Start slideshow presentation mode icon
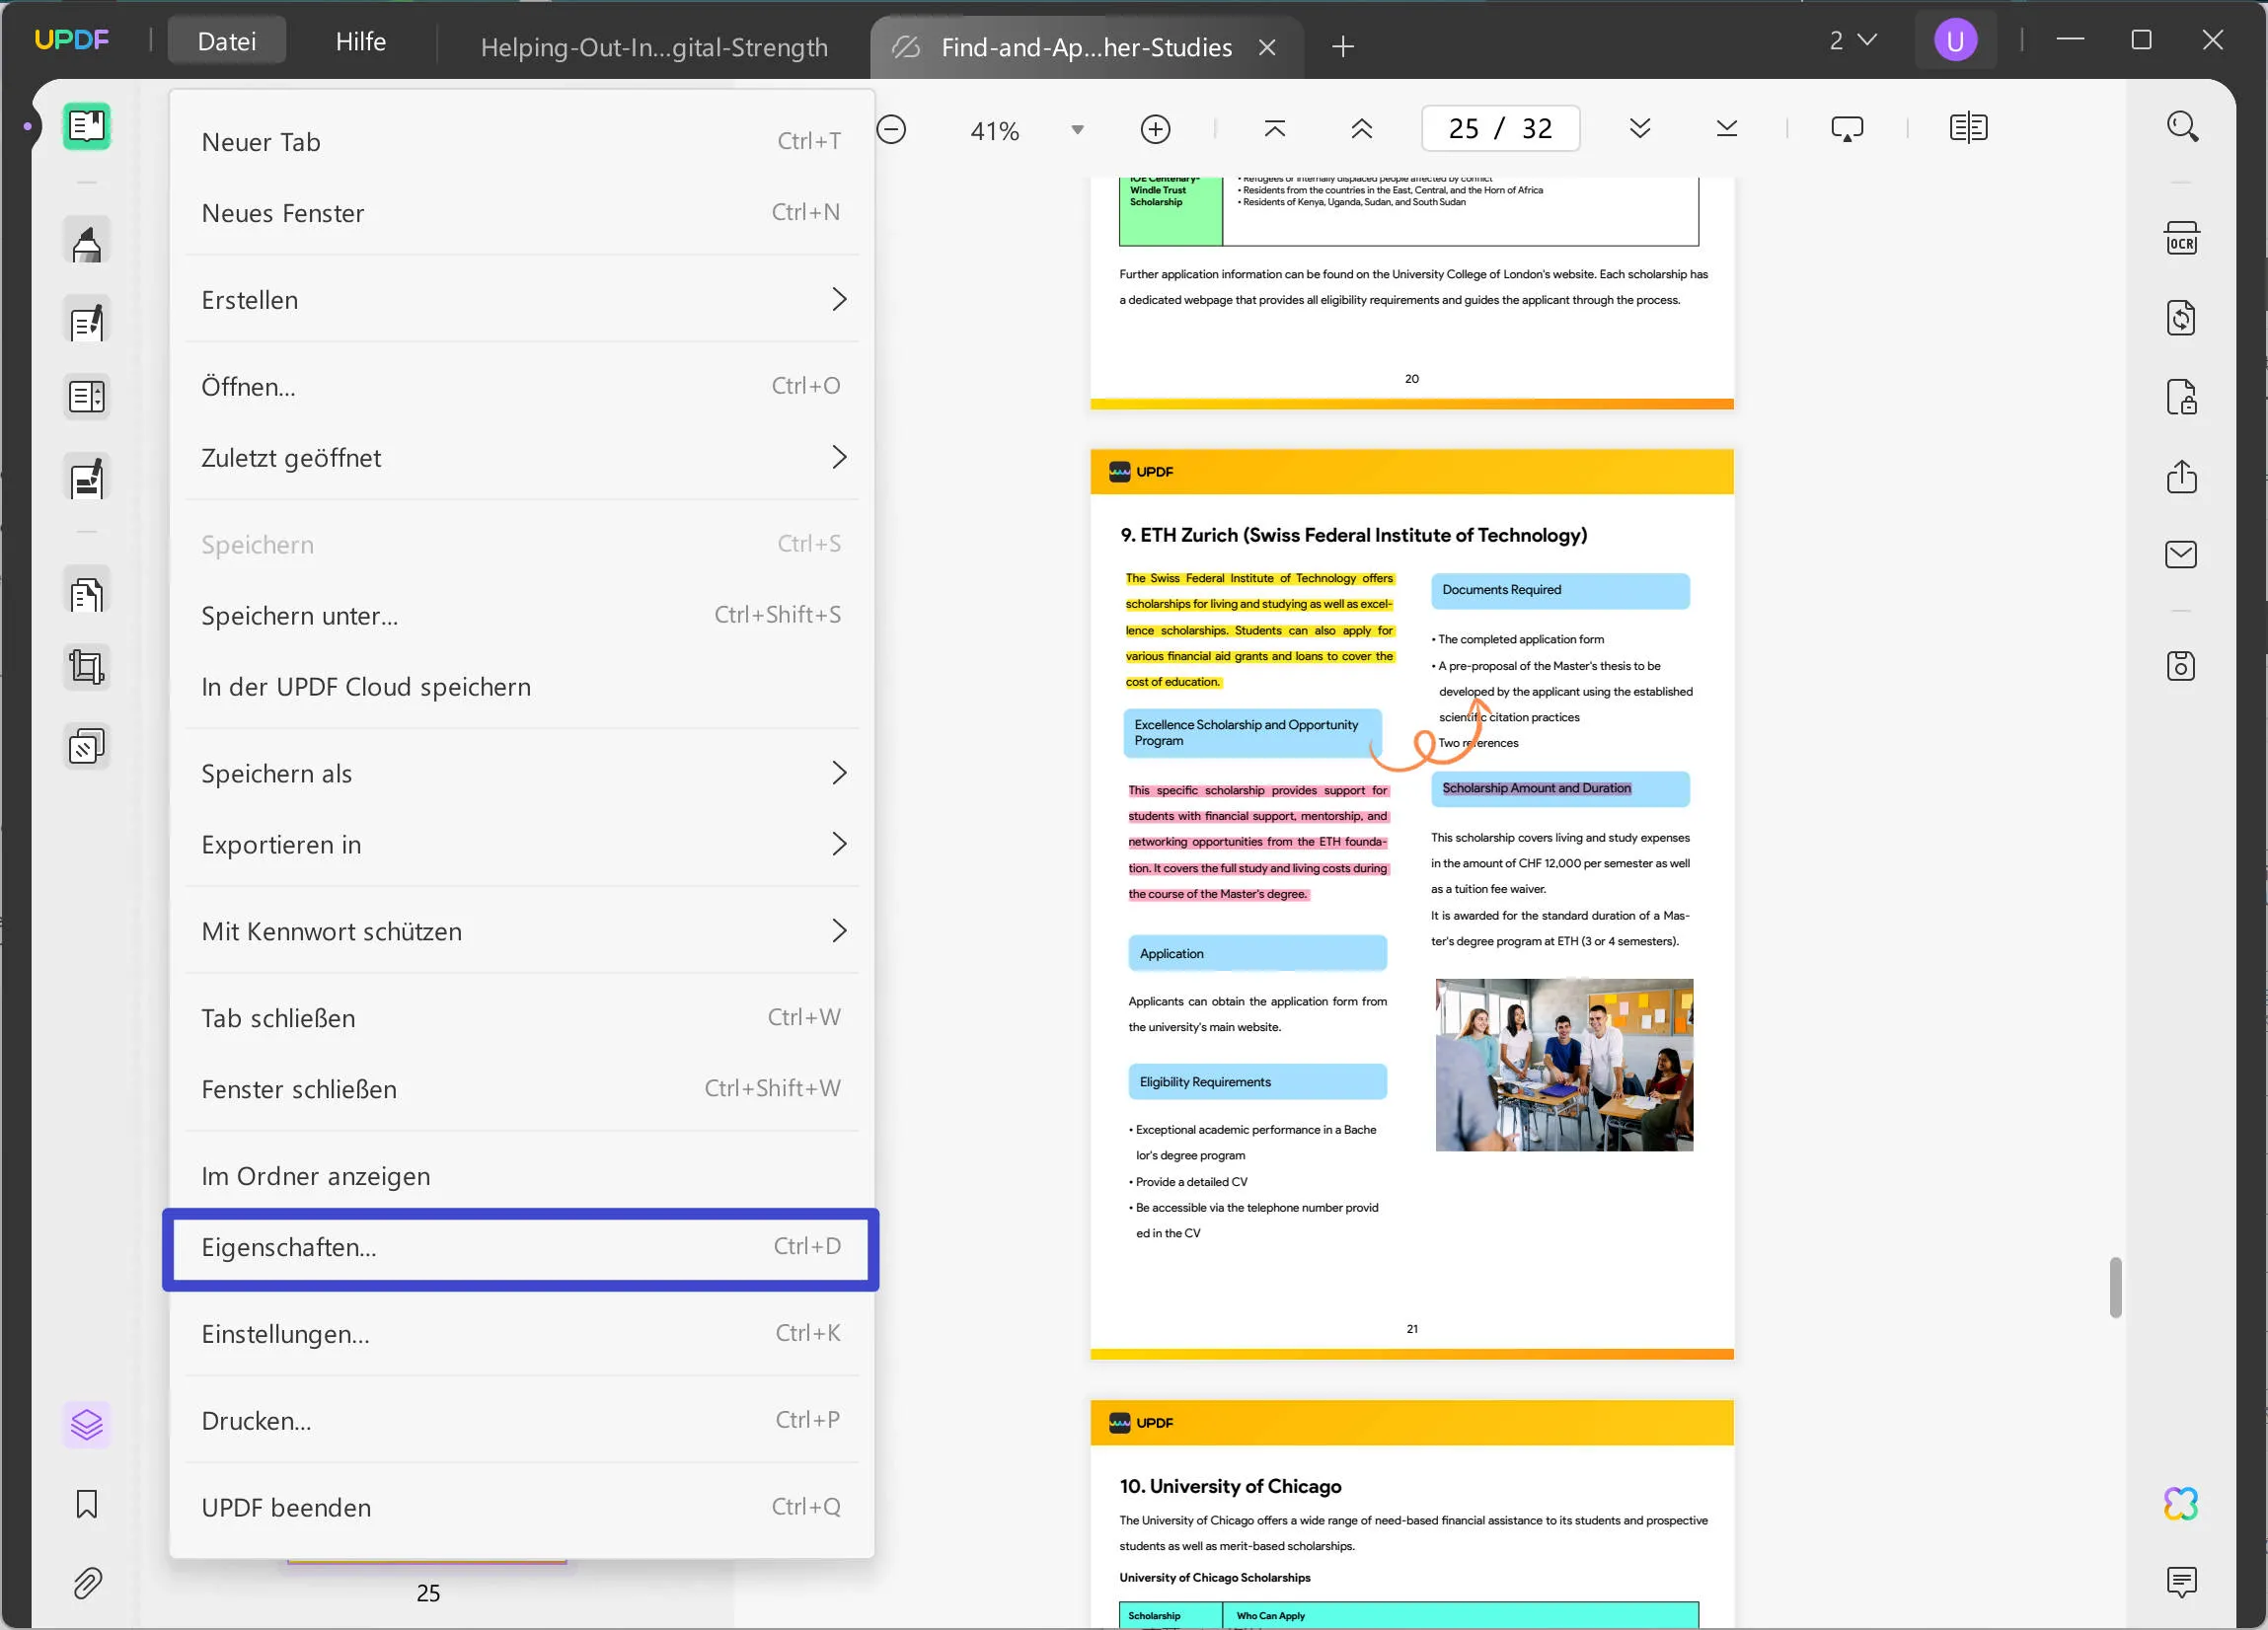The width and height of the screenshot is (2268, 1630). click(1846, 129)
